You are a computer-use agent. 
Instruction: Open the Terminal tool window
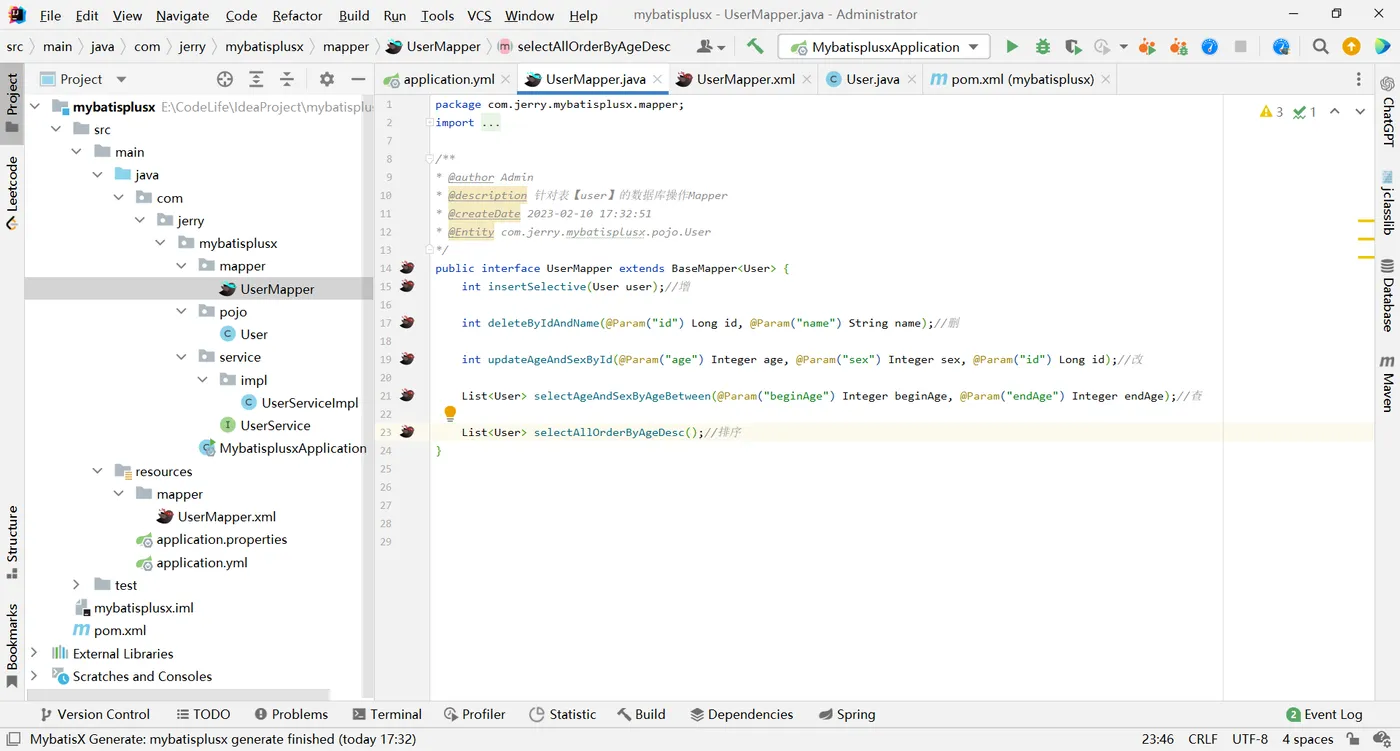pos(387,714)
